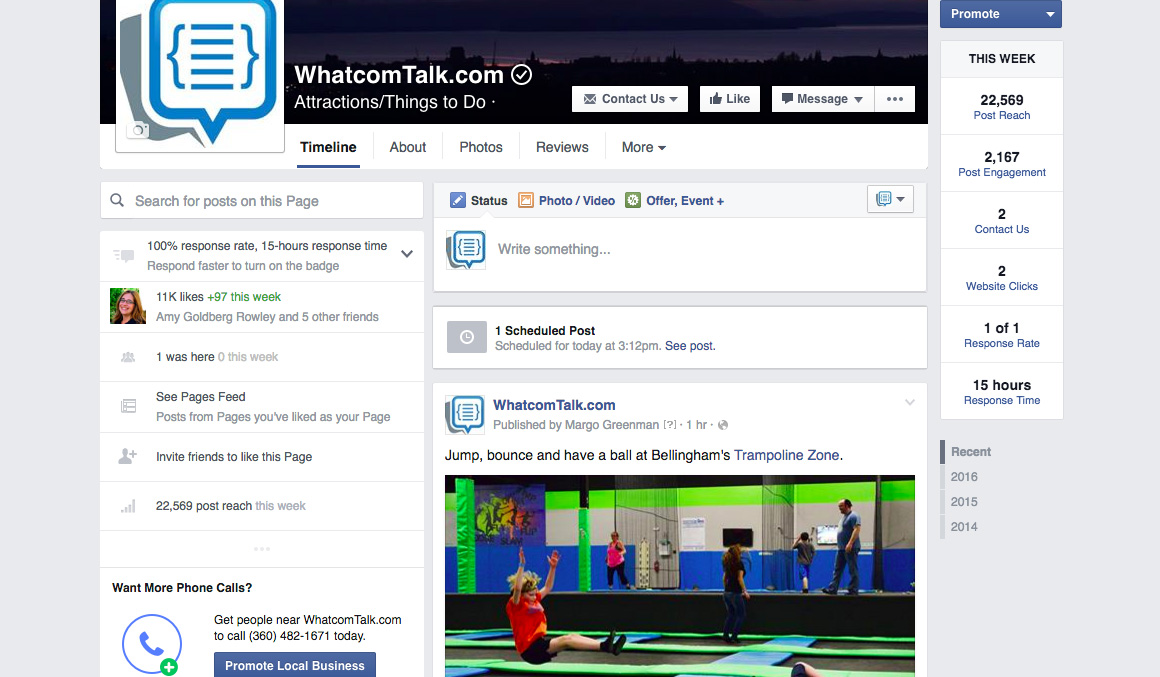
Task: Click the Promote Local Business button
Action: (x=294, y=665)
